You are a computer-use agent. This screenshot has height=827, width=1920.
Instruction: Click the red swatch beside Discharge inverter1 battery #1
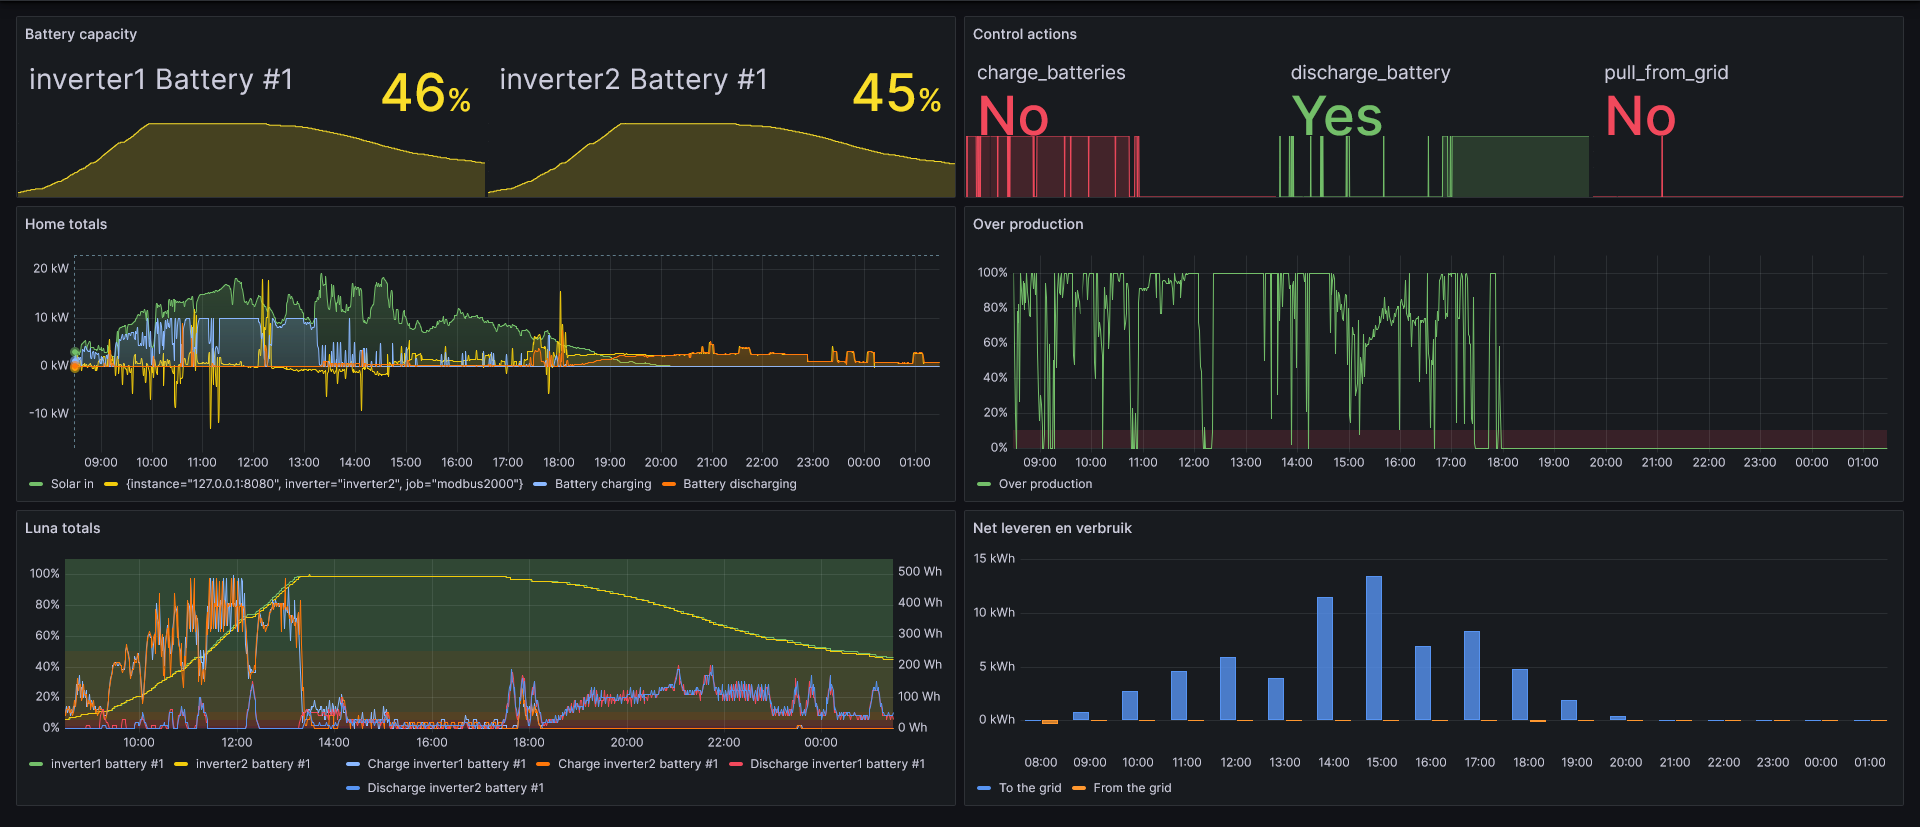(736, 764)
